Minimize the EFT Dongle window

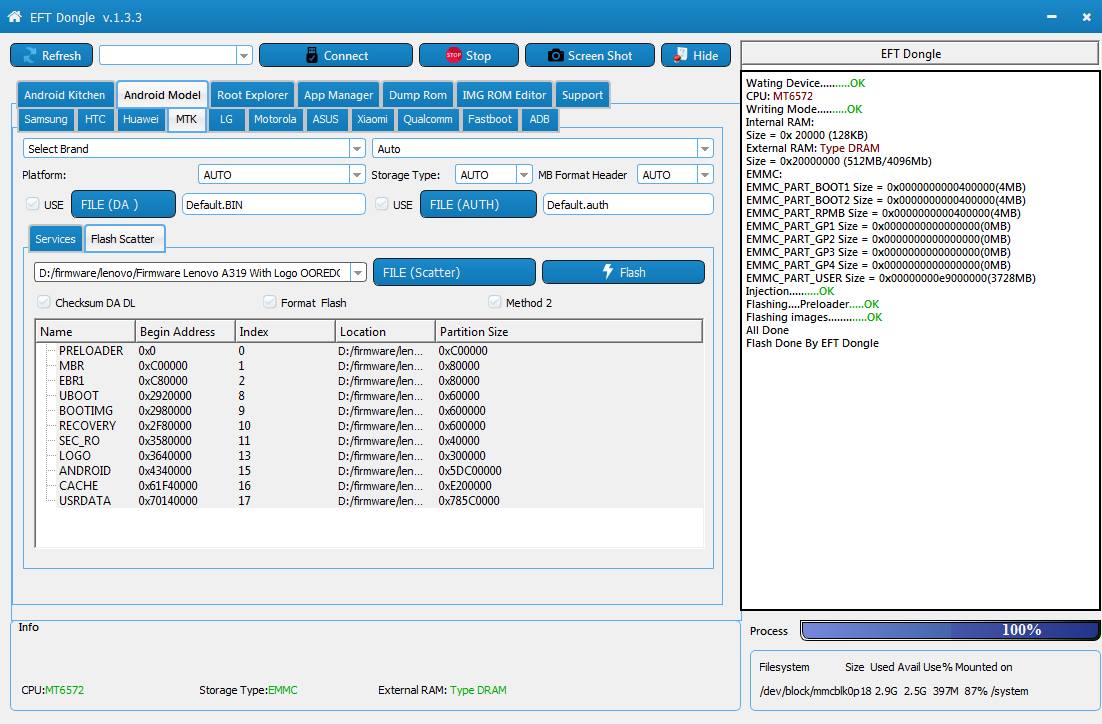(1051, 17)
